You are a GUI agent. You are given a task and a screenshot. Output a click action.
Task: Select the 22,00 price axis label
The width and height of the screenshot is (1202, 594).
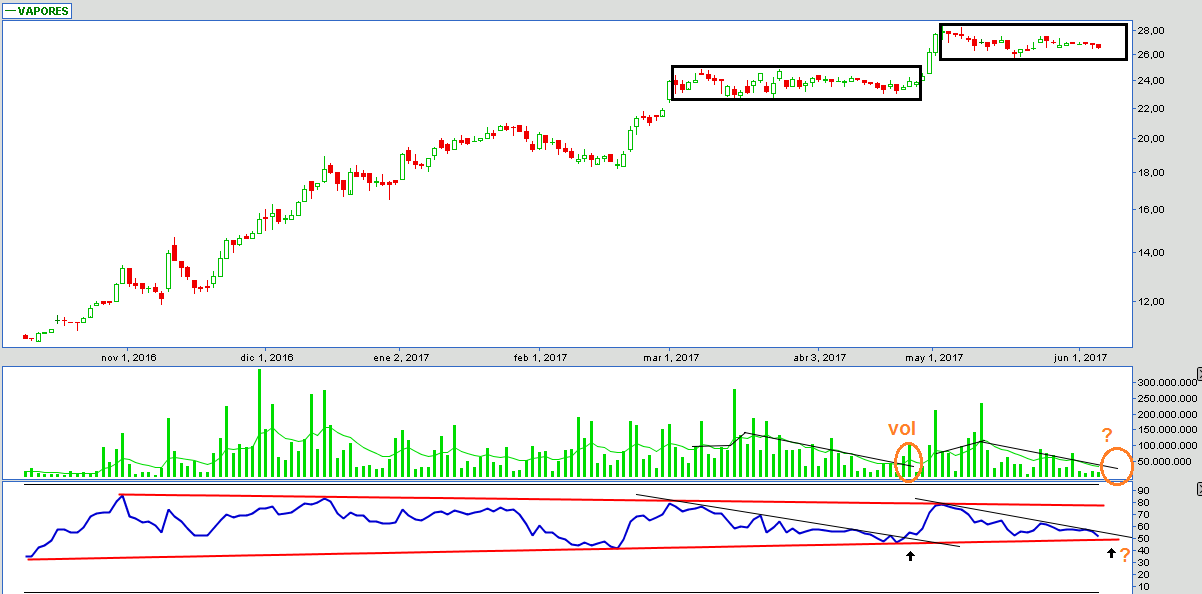1153,109
